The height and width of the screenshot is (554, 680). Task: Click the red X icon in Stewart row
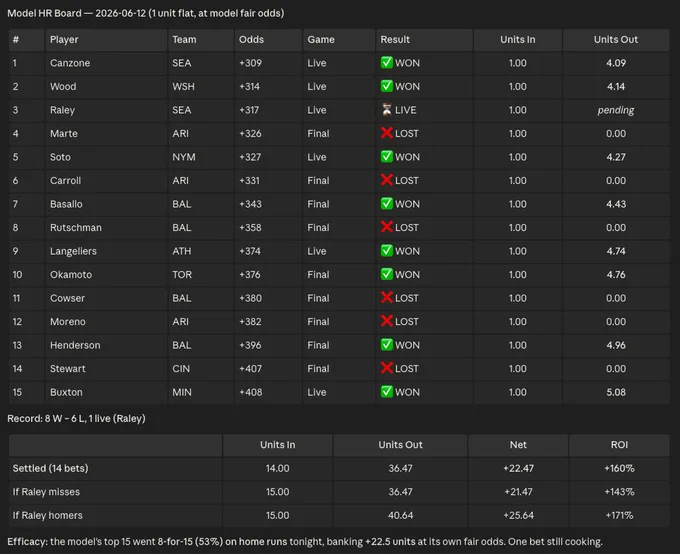coord(387,368)
